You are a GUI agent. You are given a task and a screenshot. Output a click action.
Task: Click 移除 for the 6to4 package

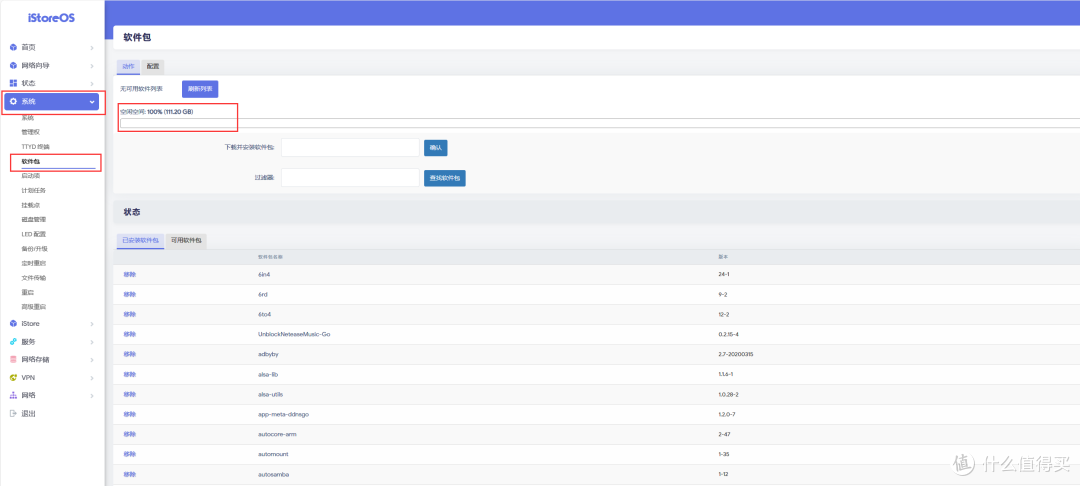pos(129,315)
